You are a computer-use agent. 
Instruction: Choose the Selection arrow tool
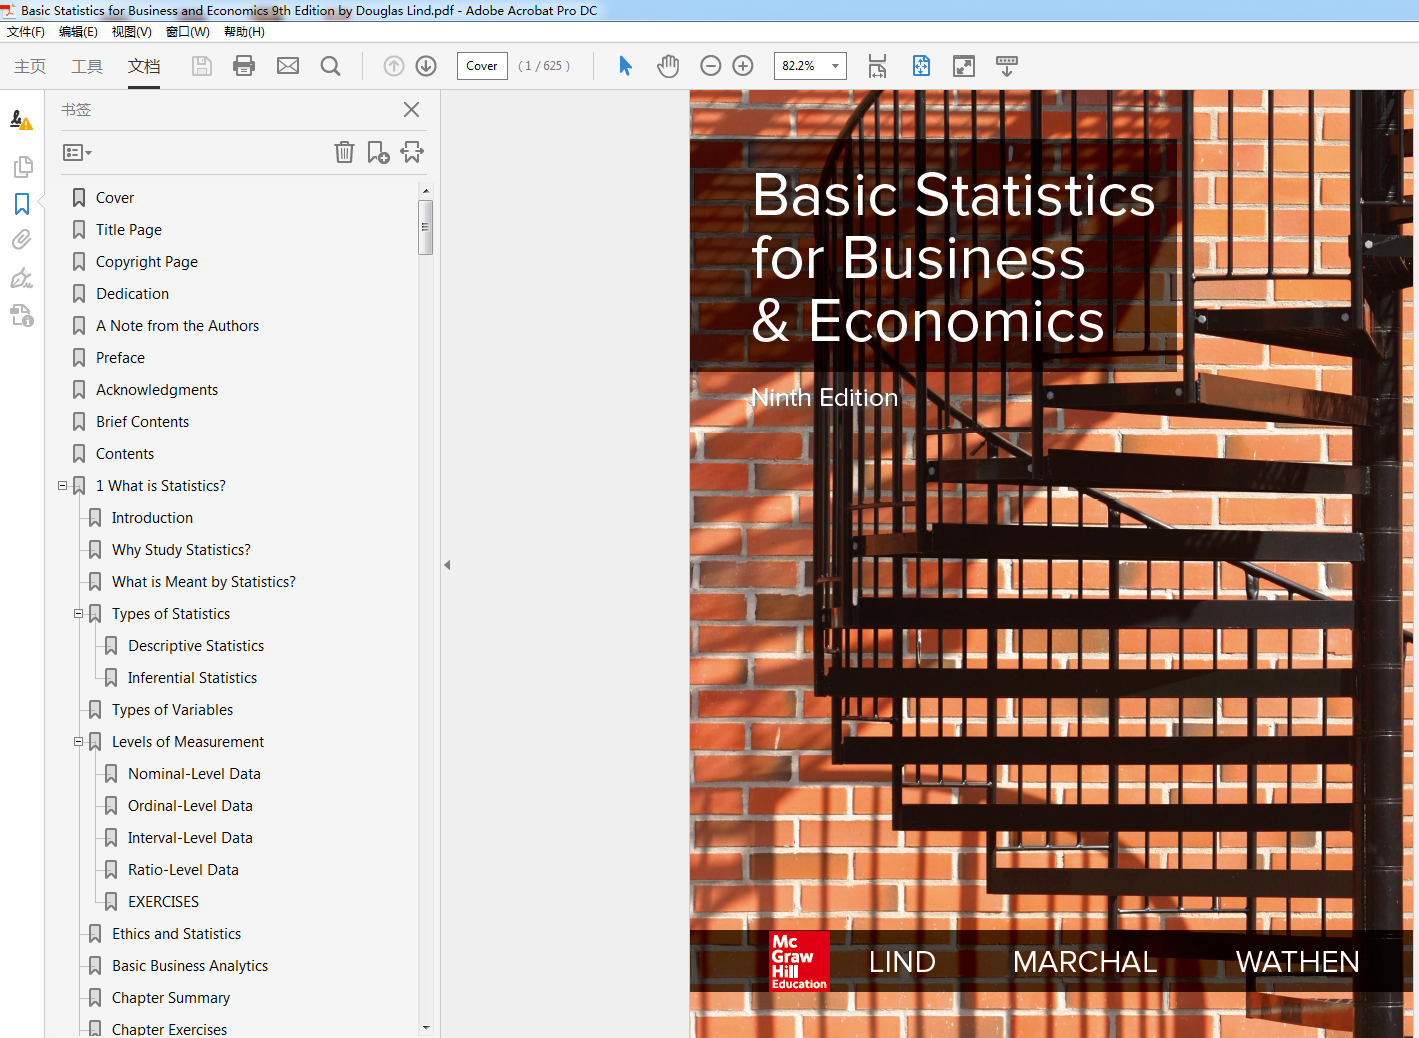click(x=625, y=66)
